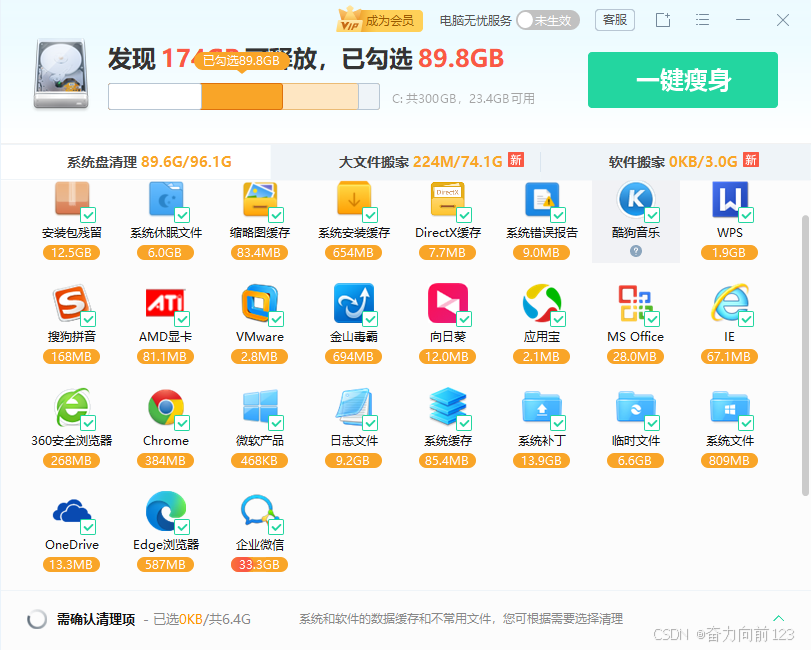The height and width of the screenshot is (650, 811).
Task: Click the 系统补丁 folder icon
Action: coord(542,408)
